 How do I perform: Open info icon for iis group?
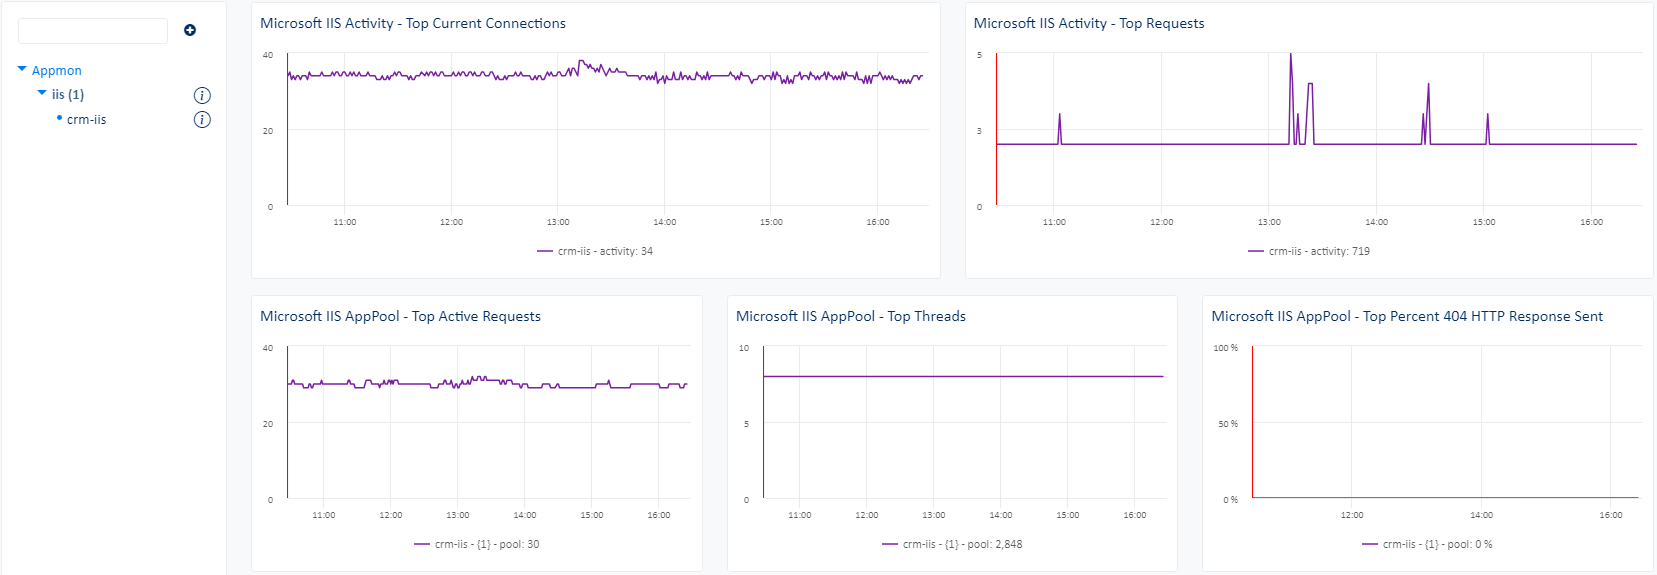point(202,95)
